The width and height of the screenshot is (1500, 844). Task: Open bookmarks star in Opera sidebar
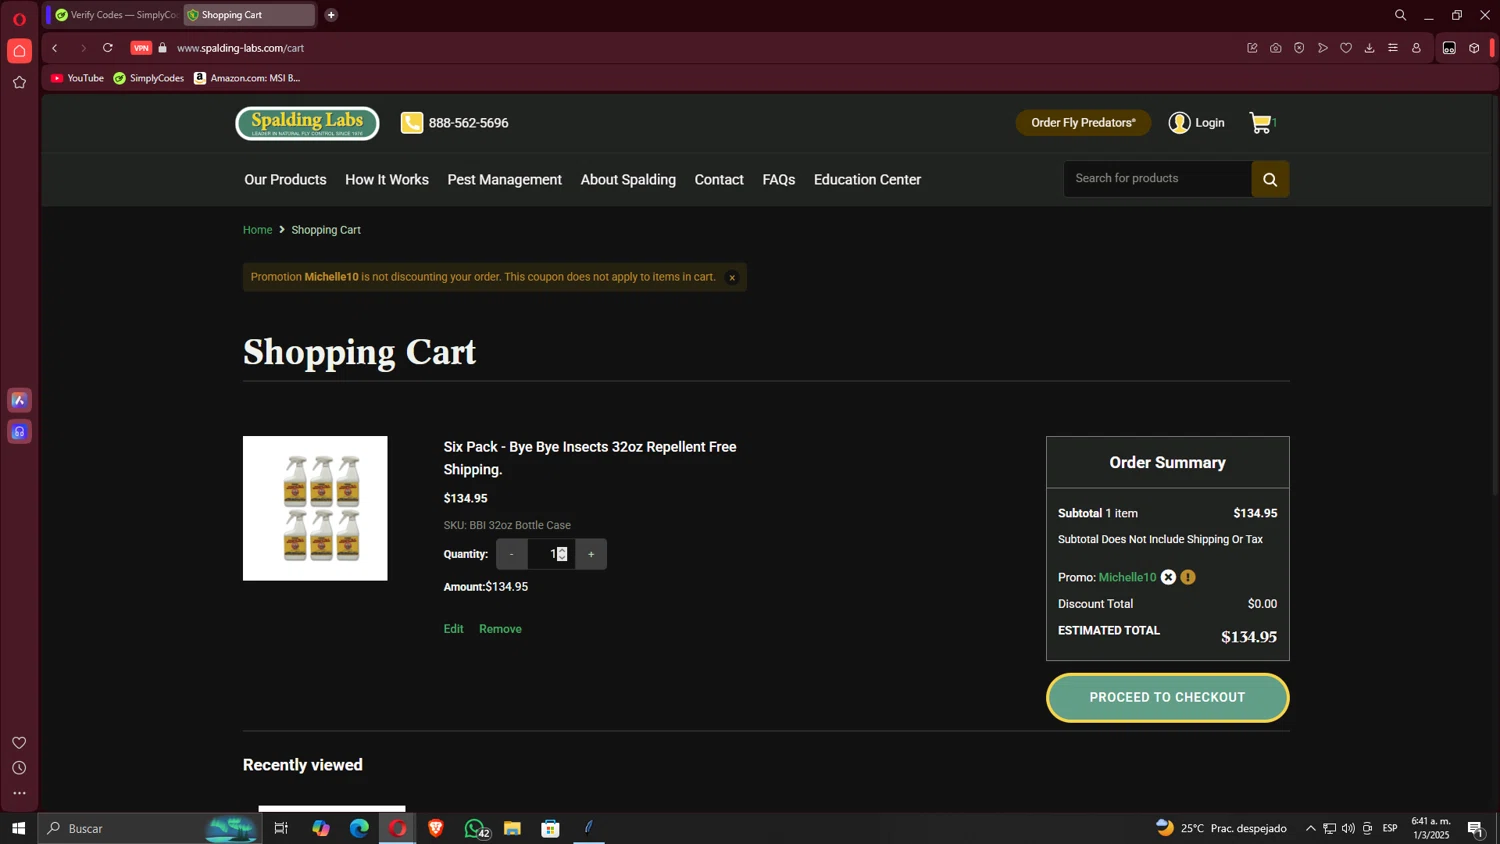(x=19, y=83)
